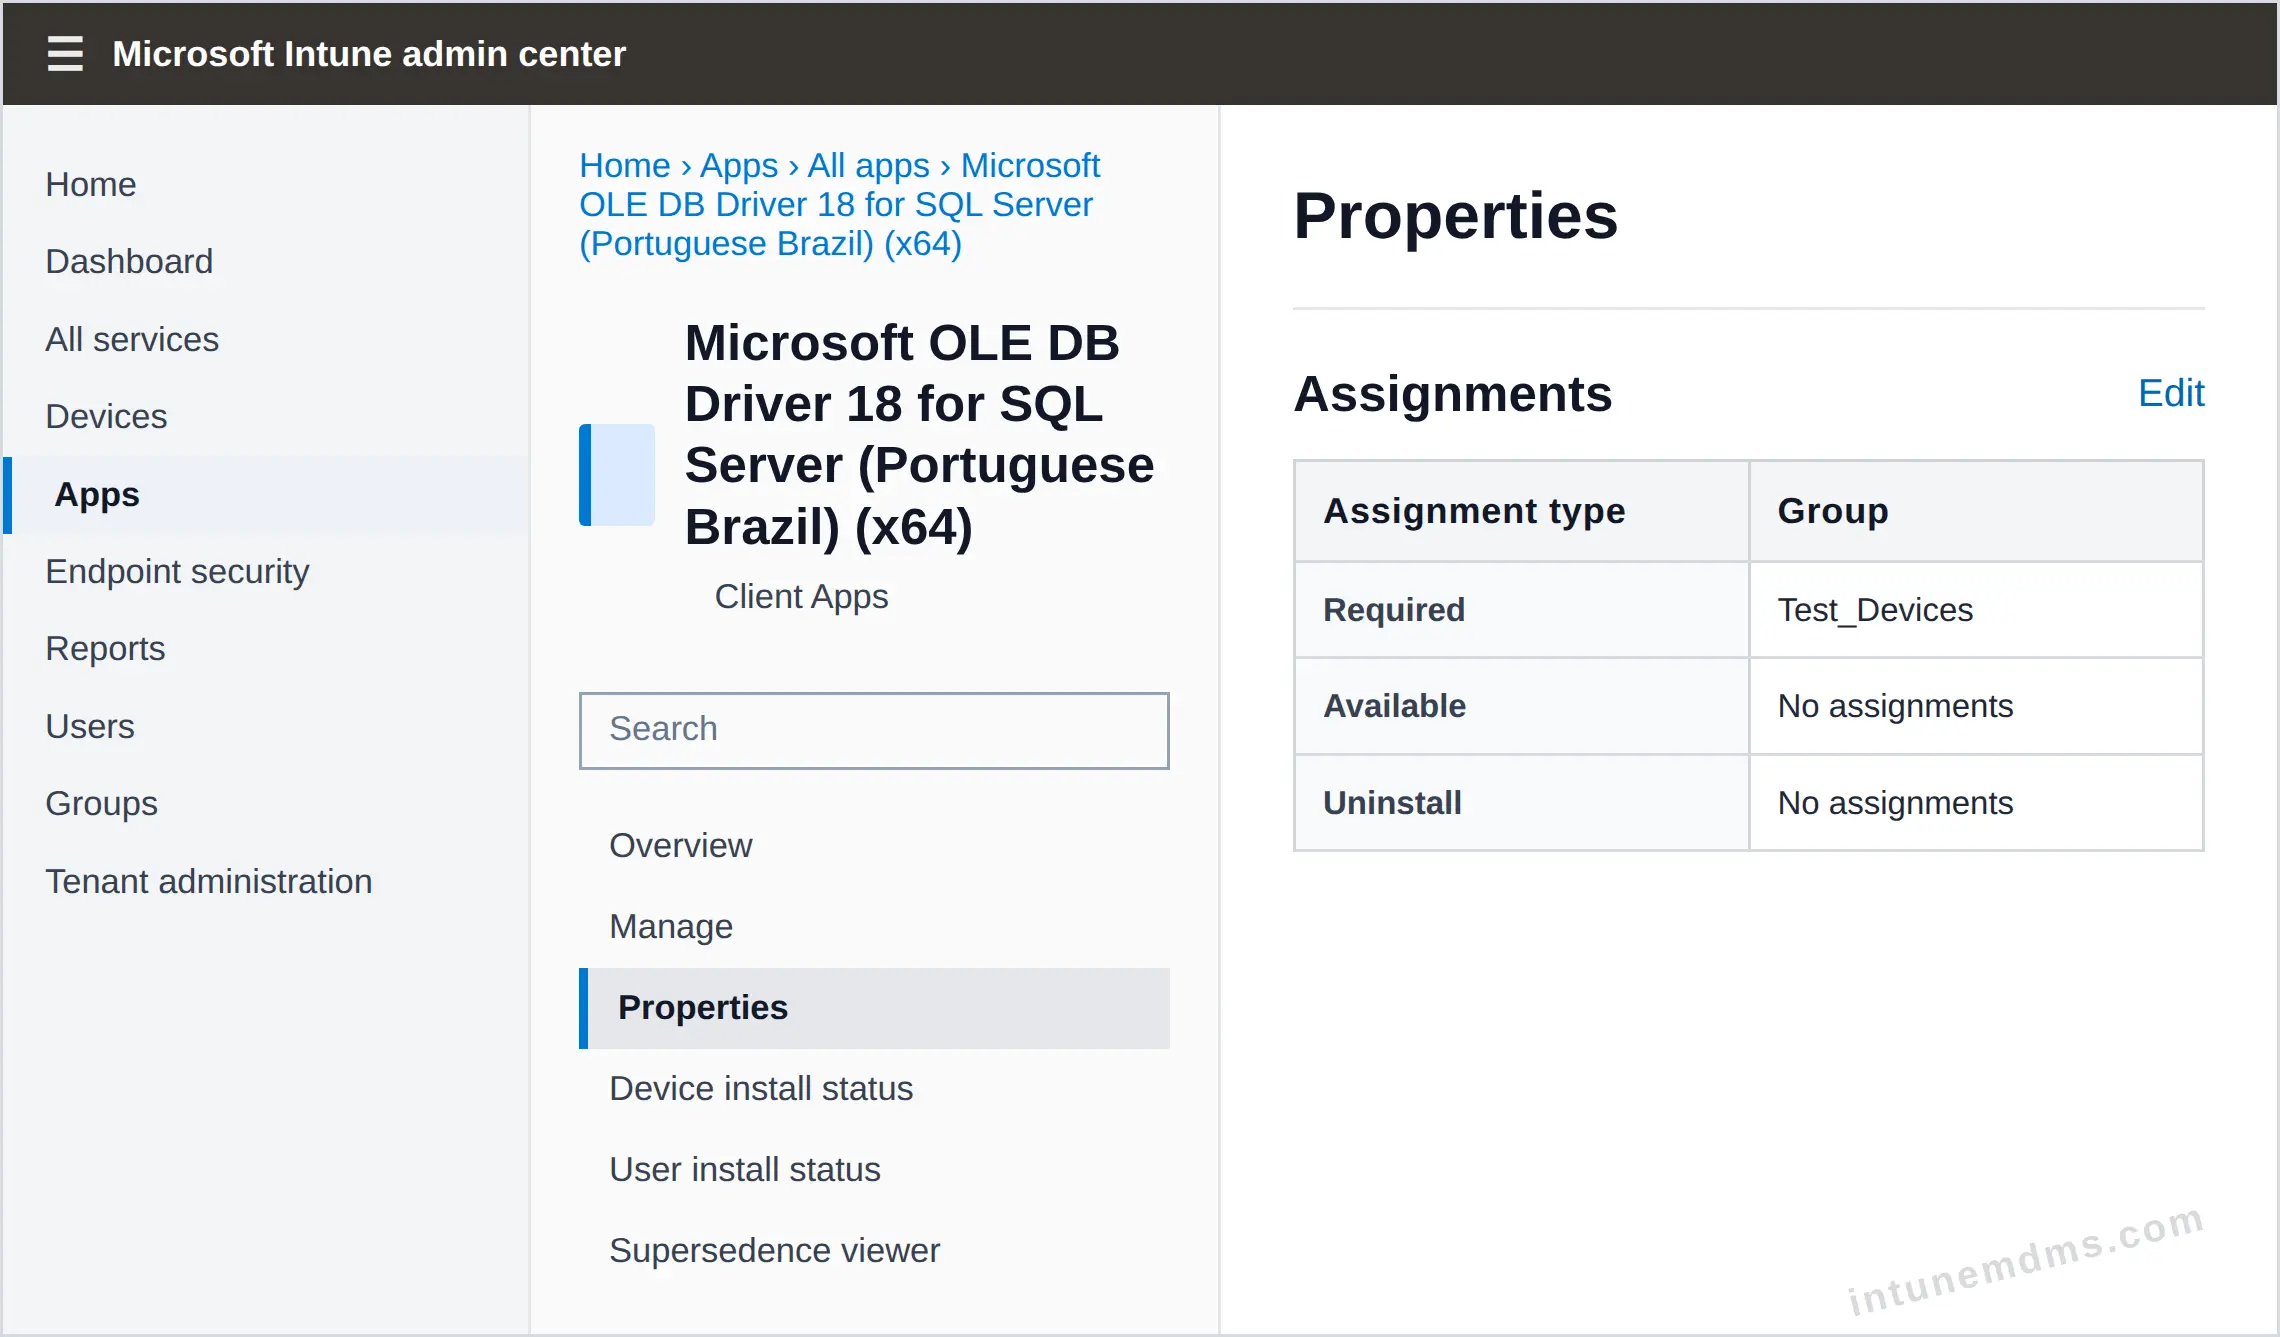Open All services in sidebar
The height and width of the screenshot is (1337, 2280).
(132, 340)
